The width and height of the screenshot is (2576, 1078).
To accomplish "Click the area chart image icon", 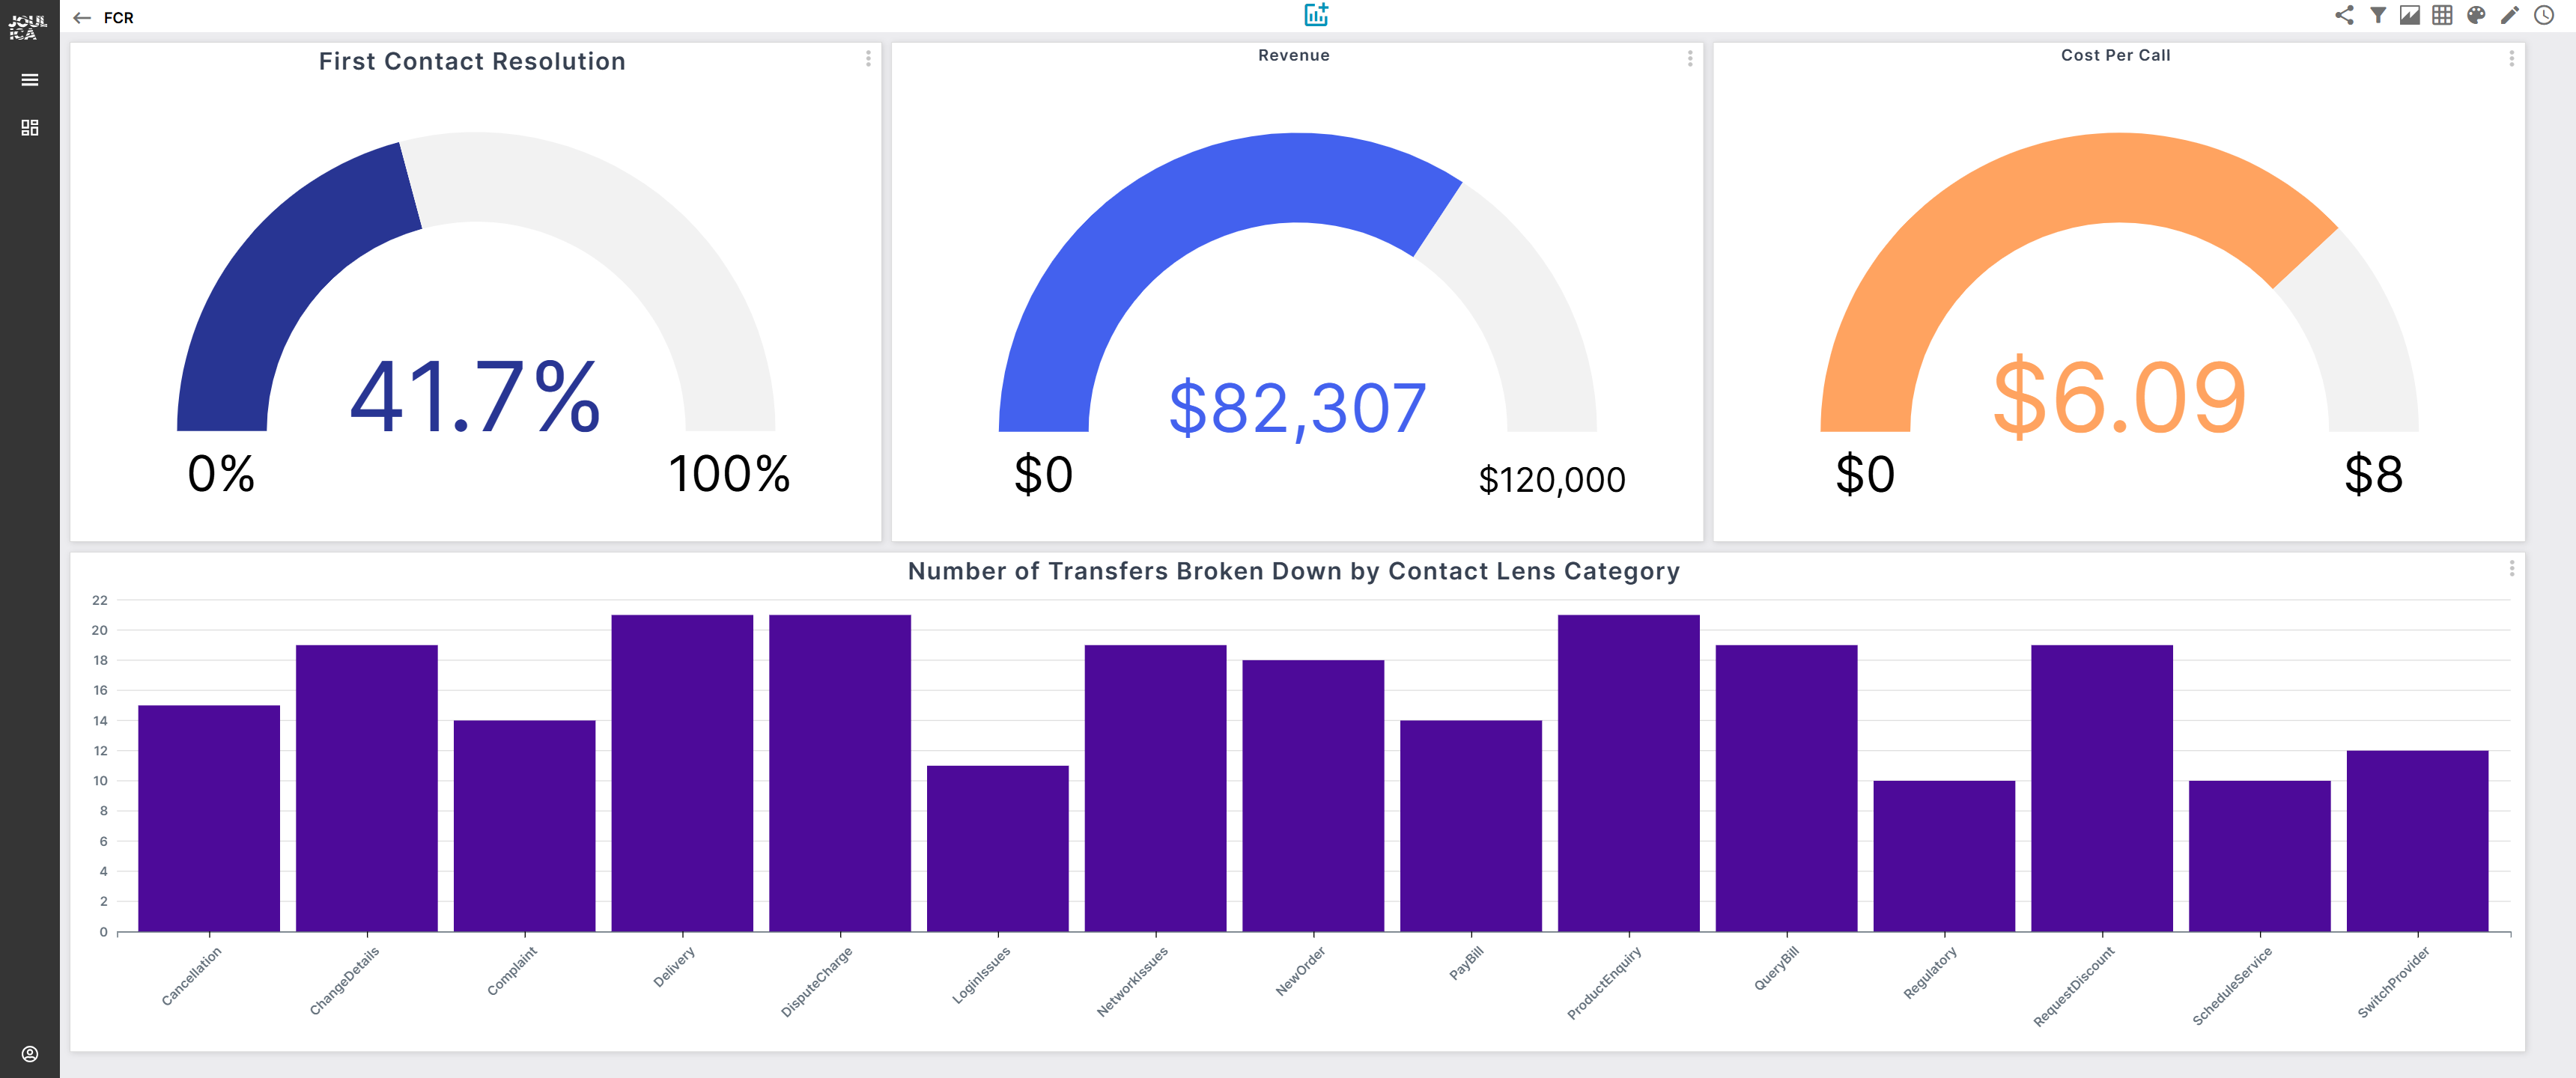I will pos(2410,15).
